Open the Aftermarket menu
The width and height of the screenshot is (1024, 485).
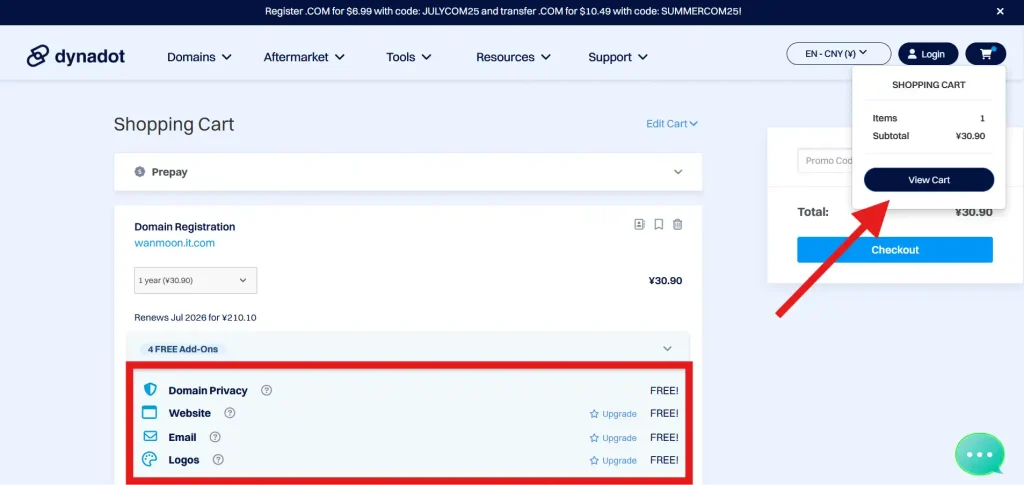304,57
